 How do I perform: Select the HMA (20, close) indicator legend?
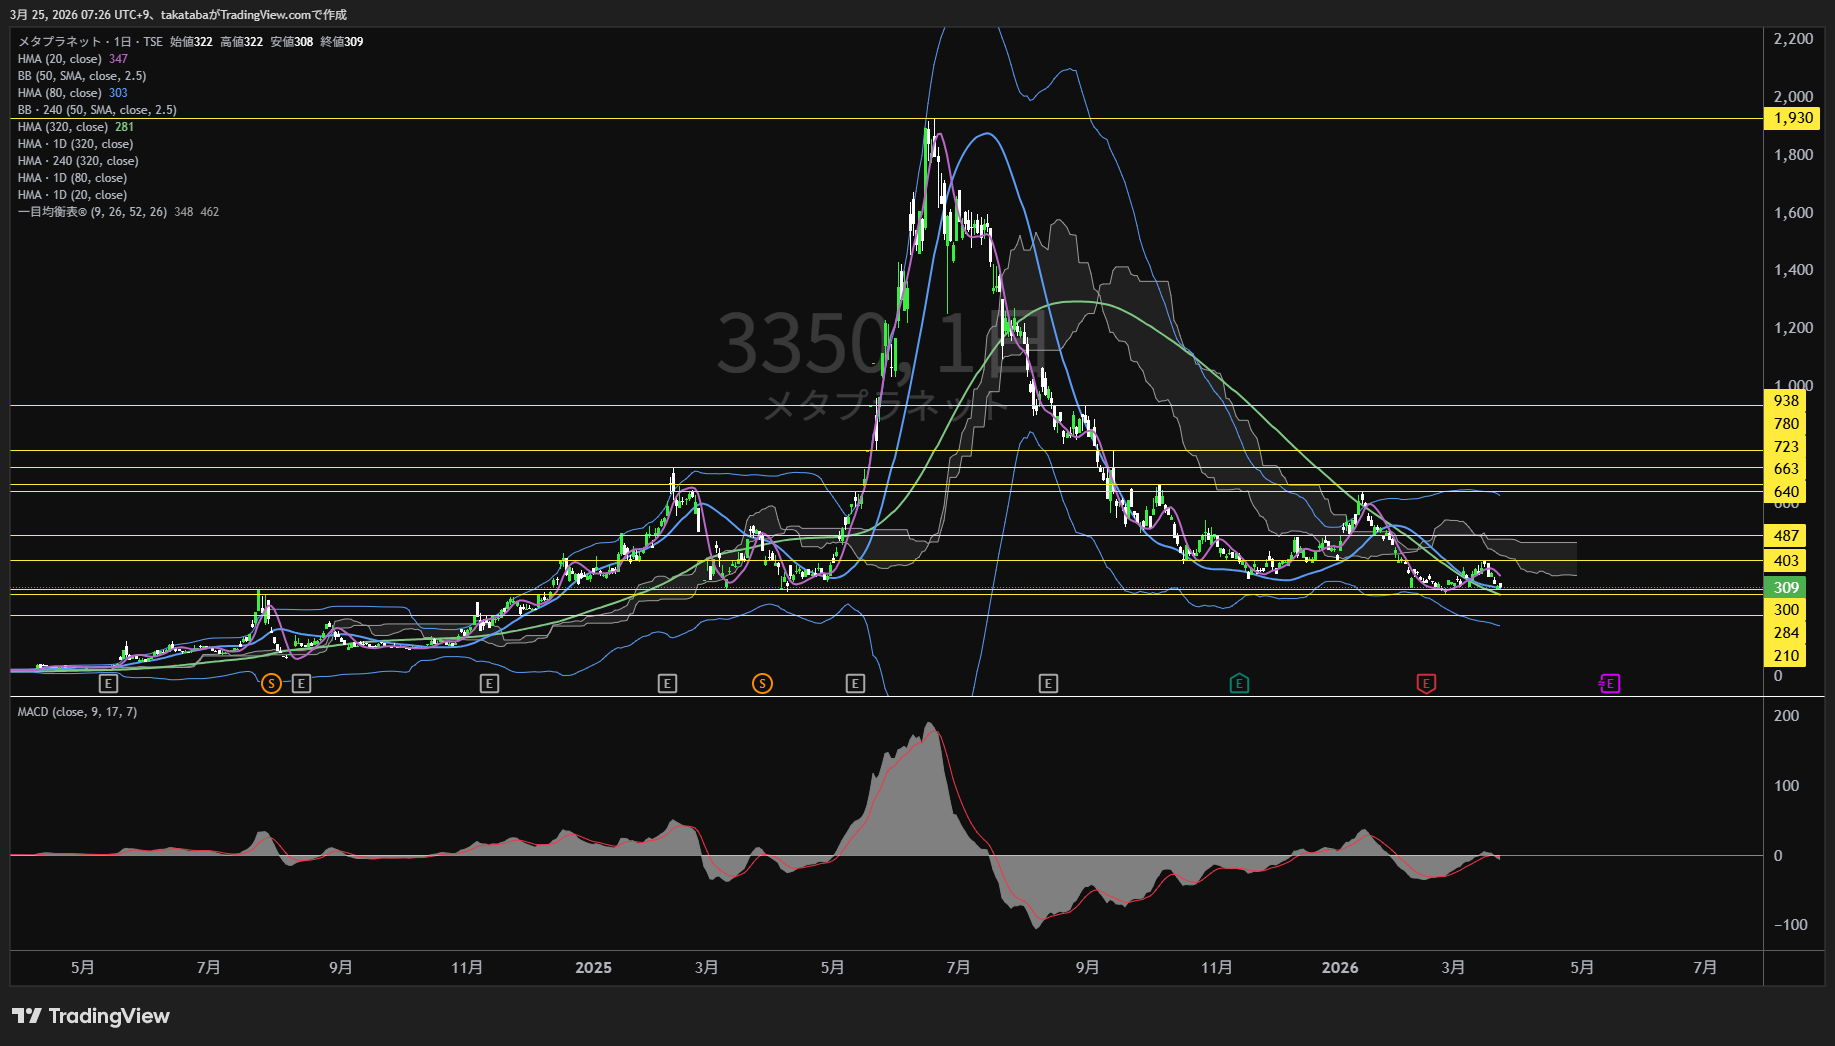tap(60, 59)
